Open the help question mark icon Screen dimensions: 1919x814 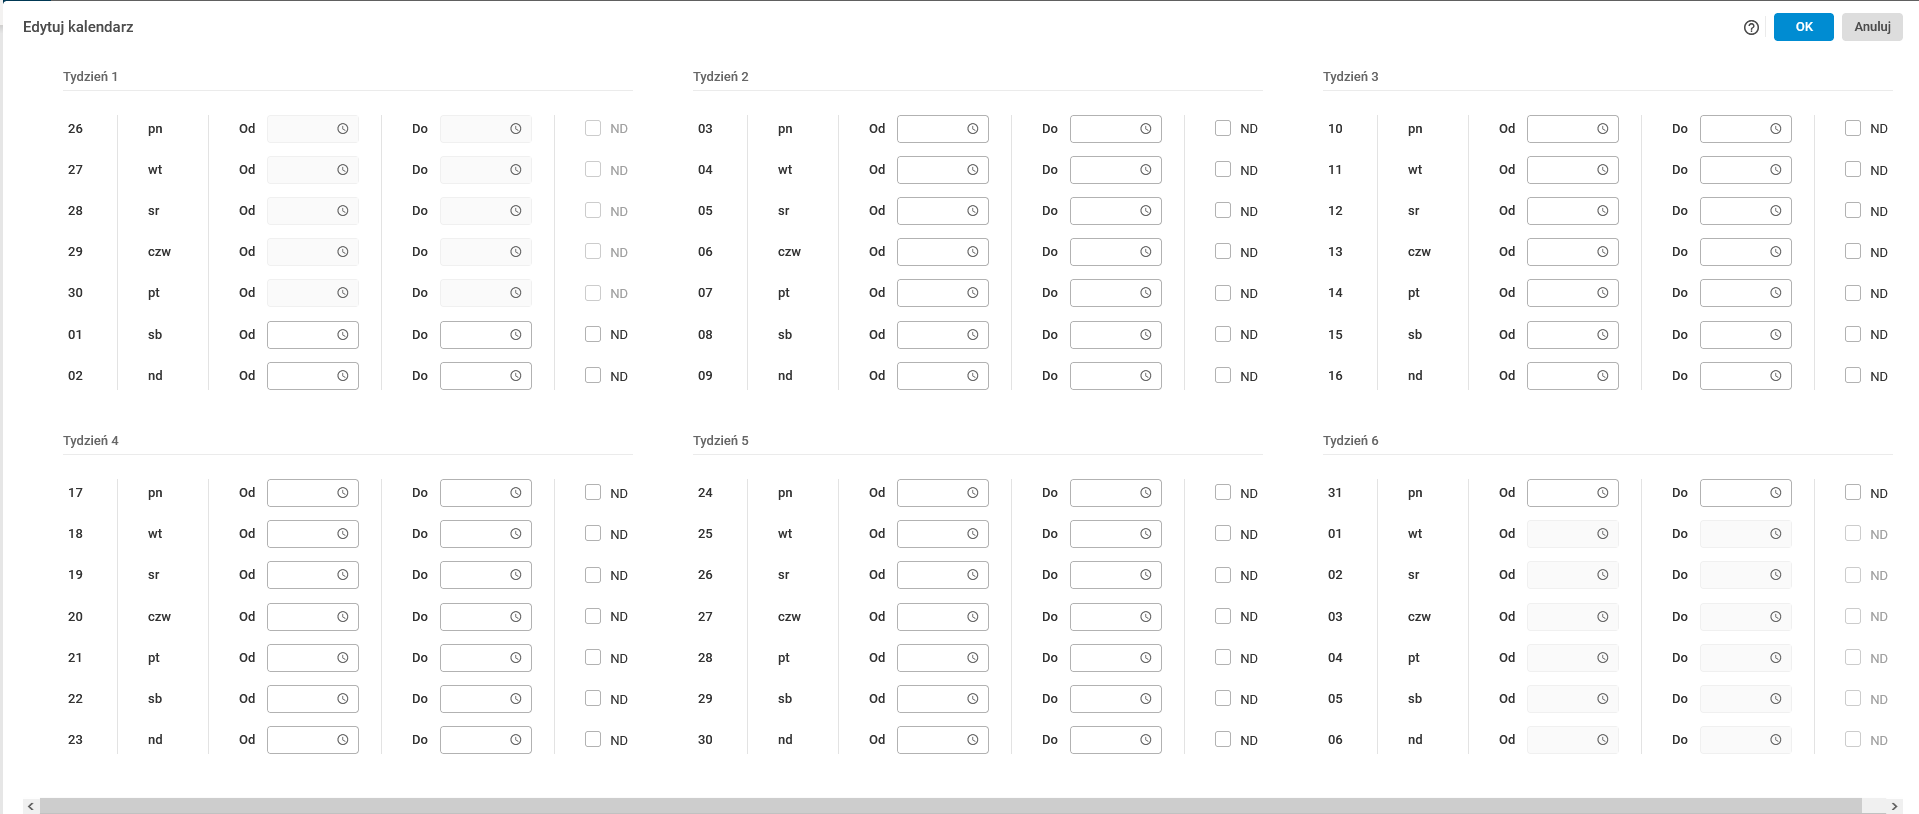[1751, 27]
